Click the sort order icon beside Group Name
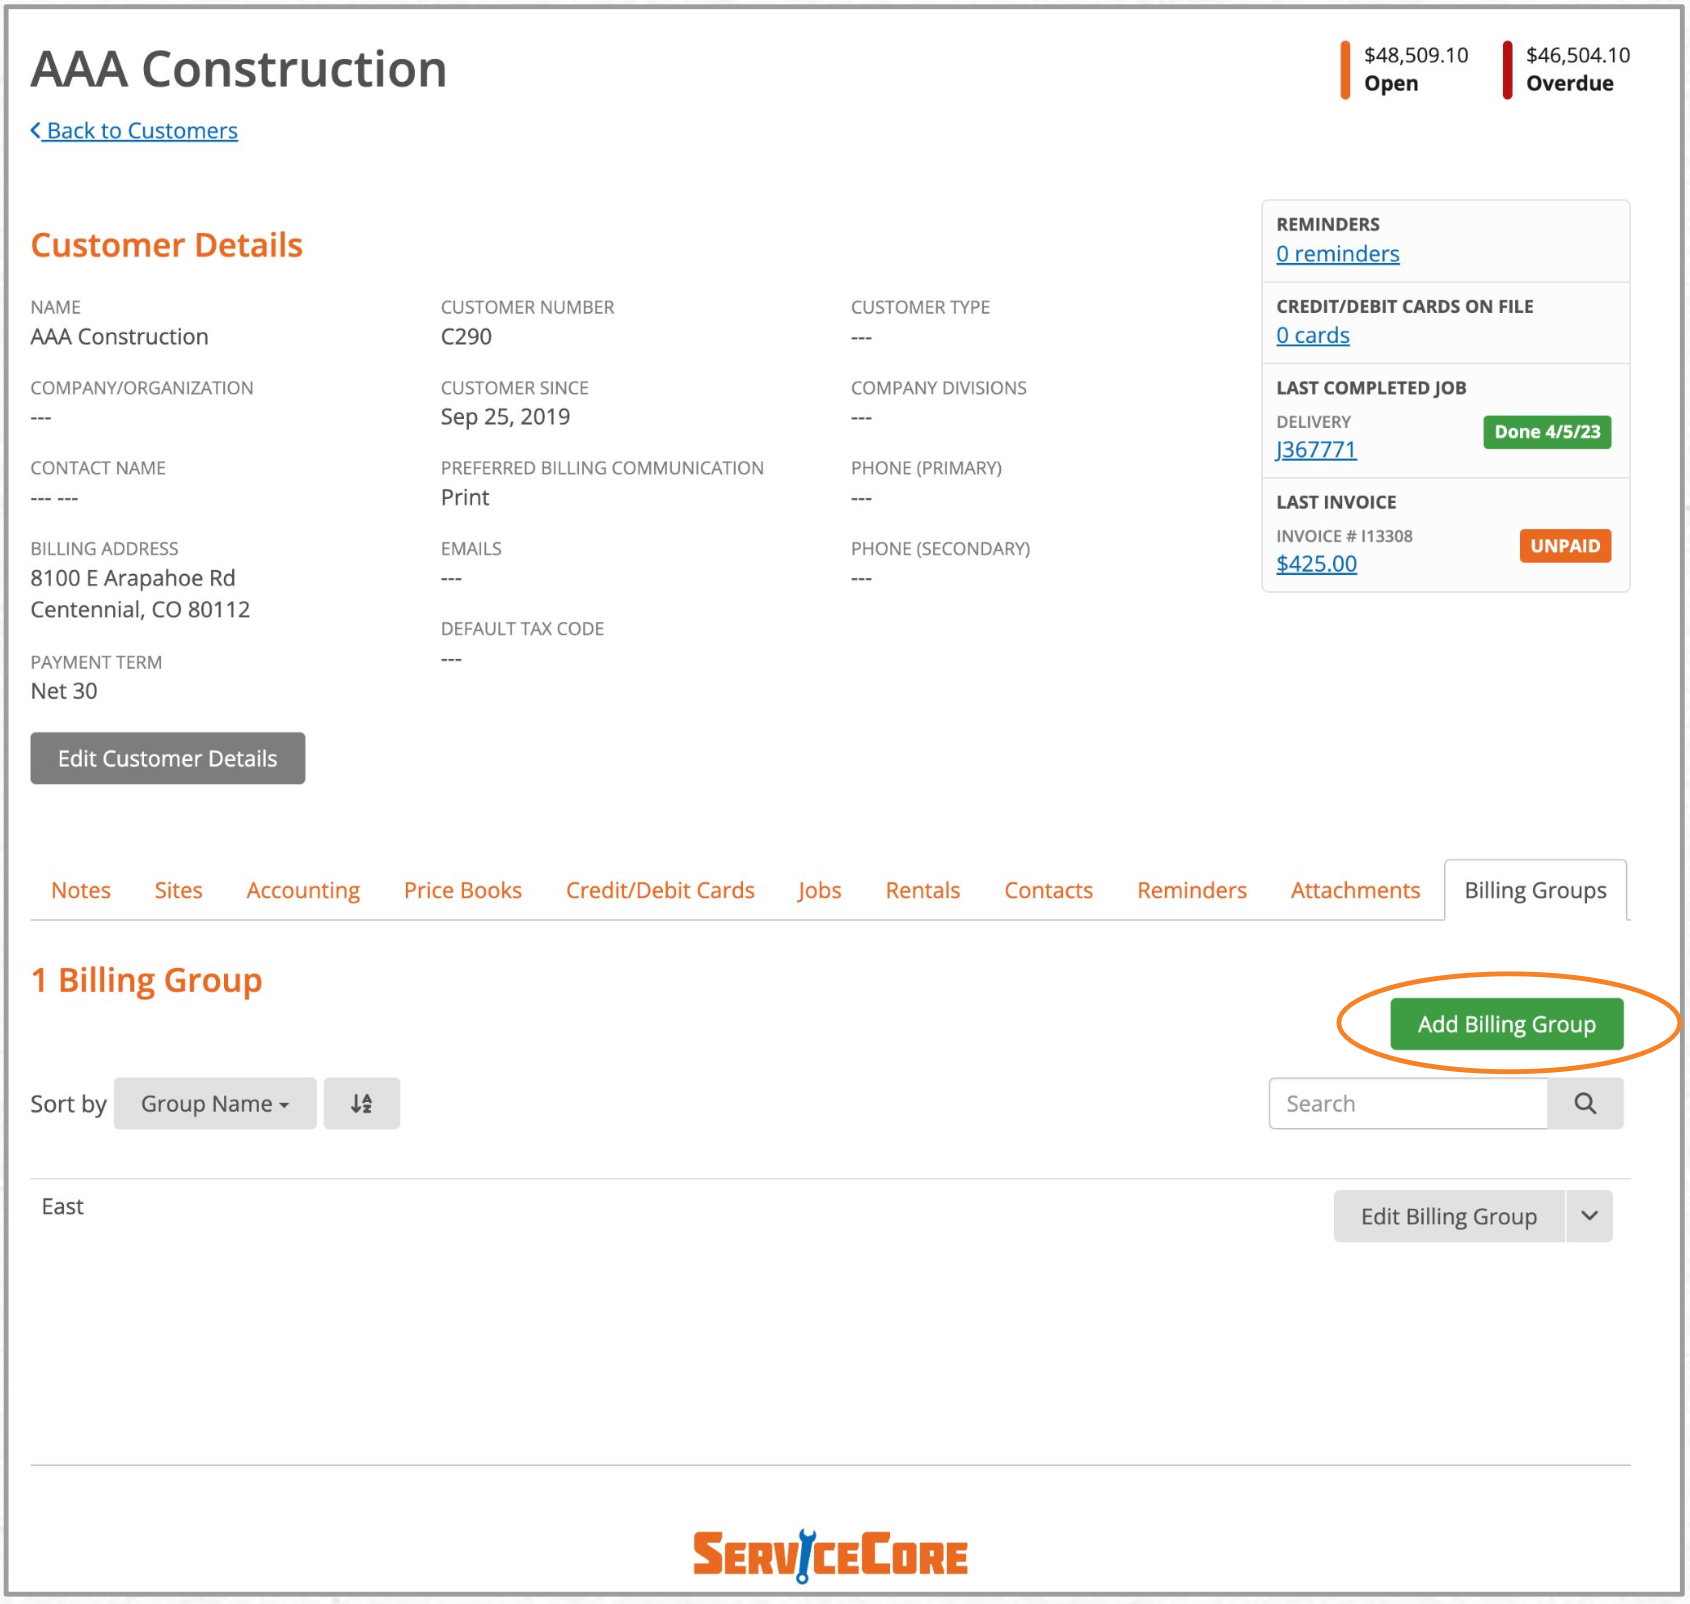1690x1604 pixels. [x=361, y=1103]
